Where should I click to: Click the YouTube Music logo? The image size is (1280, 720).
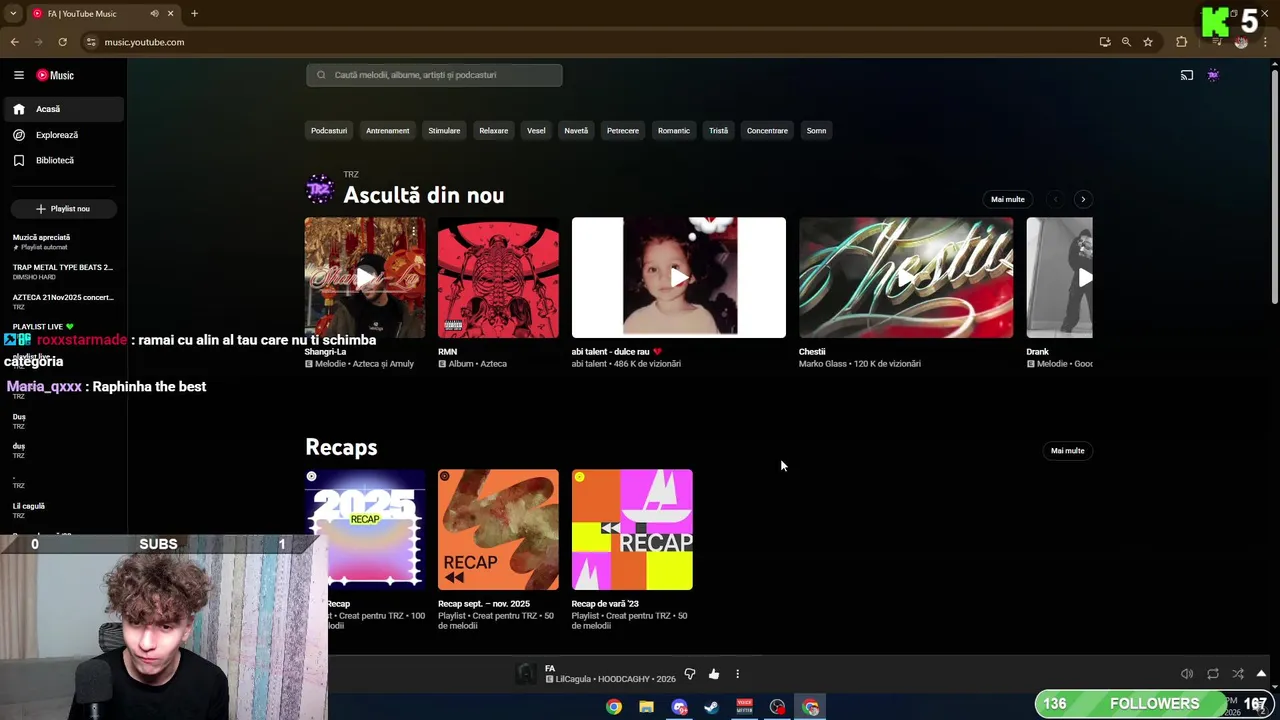coord(55,75)
